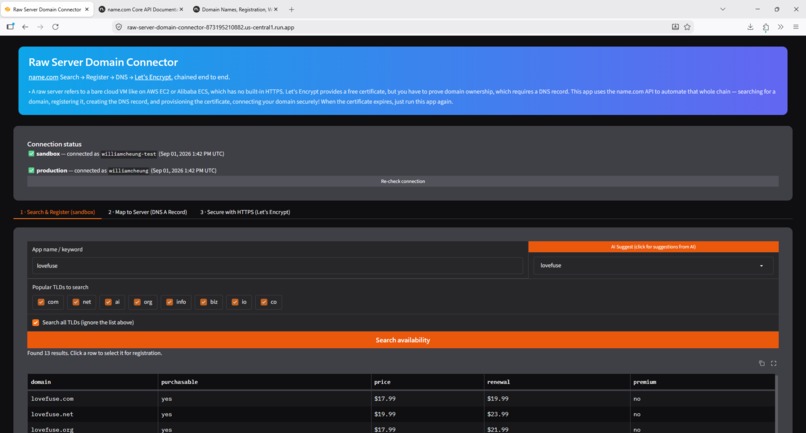Toggle the org TLD checkbox
This screenshot has height=433, width=806.
137,302
